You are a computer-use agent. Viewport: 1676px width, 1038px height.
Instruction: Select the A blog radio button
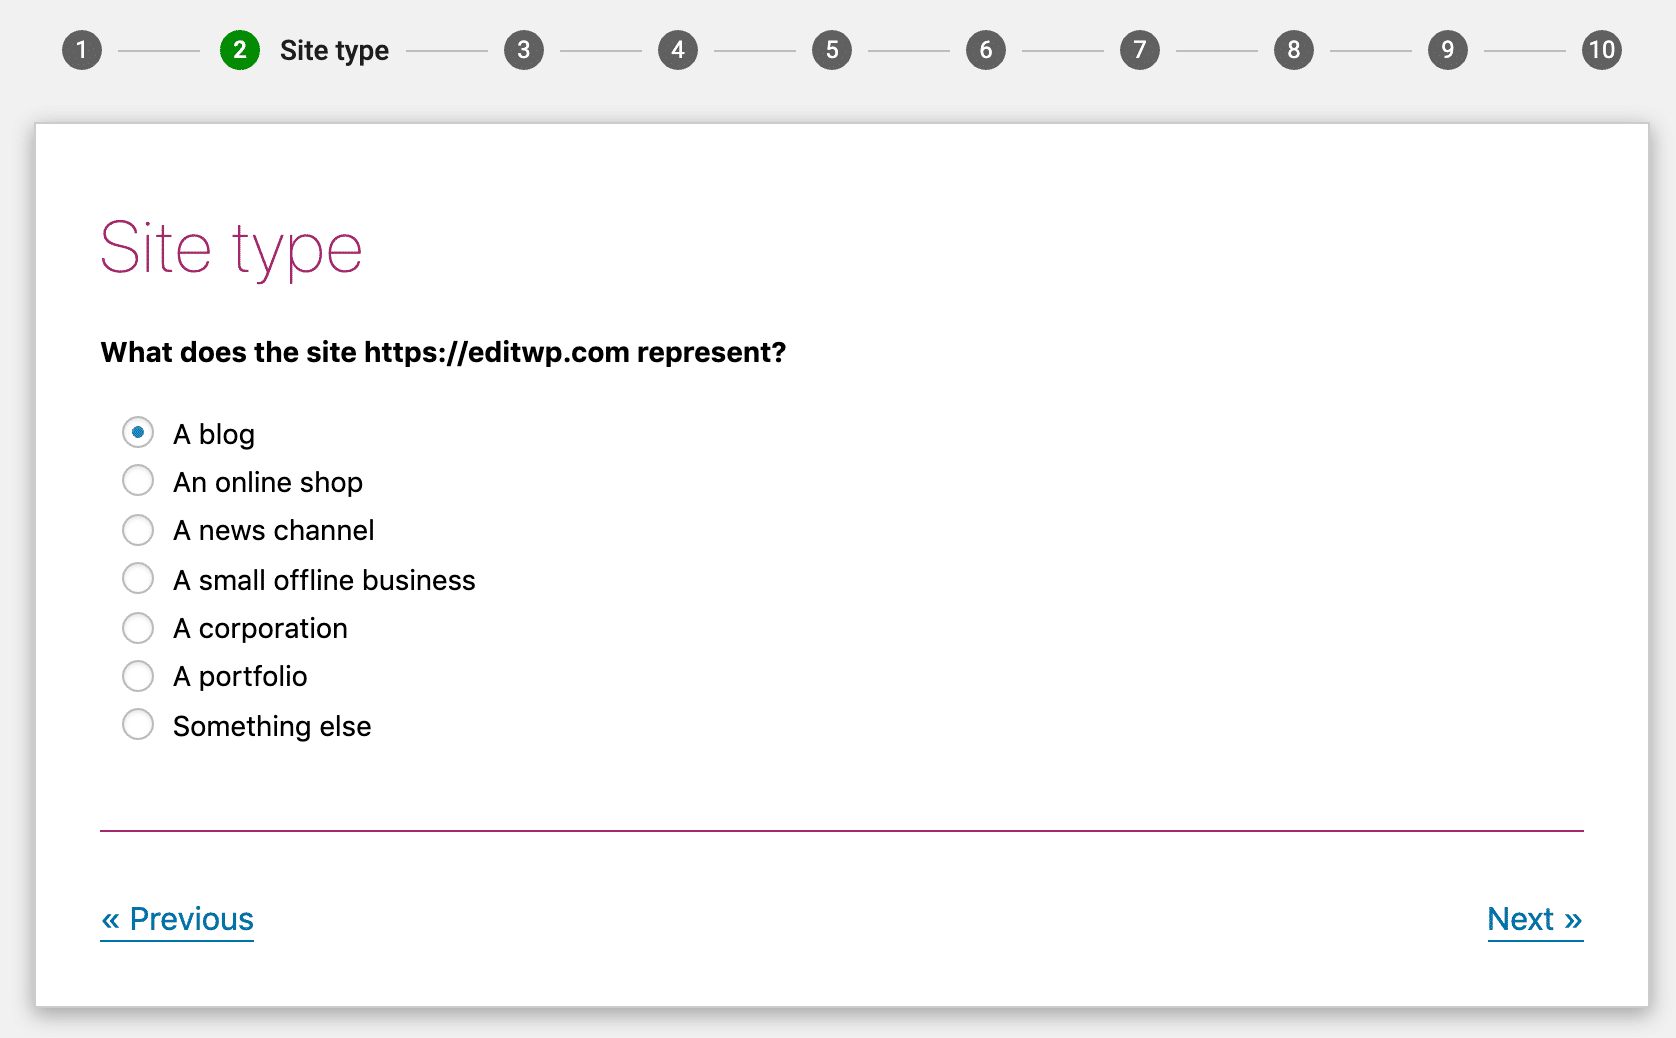click(x=138, y=432)
